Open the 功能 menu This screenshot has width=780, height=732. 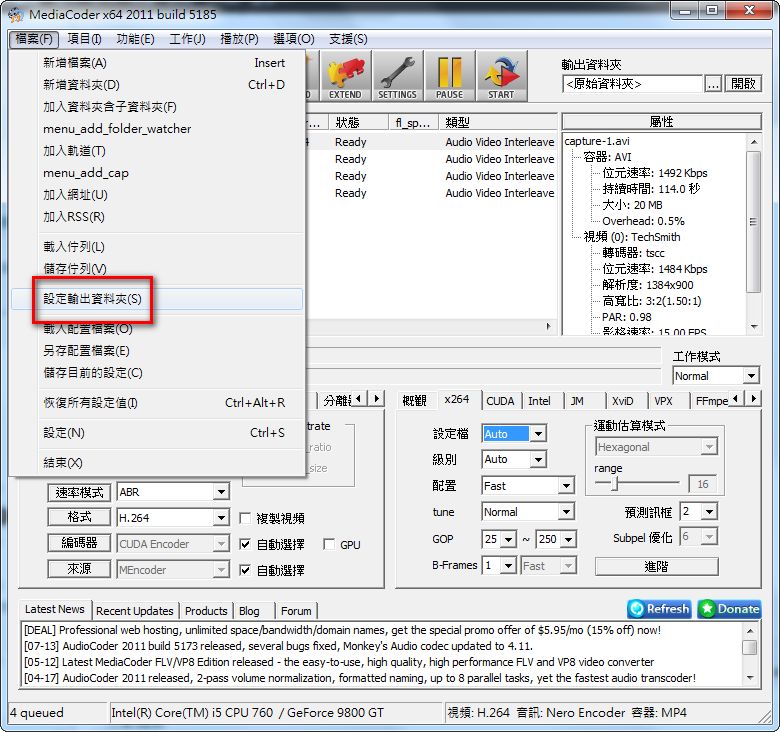(x=135, y=39)
